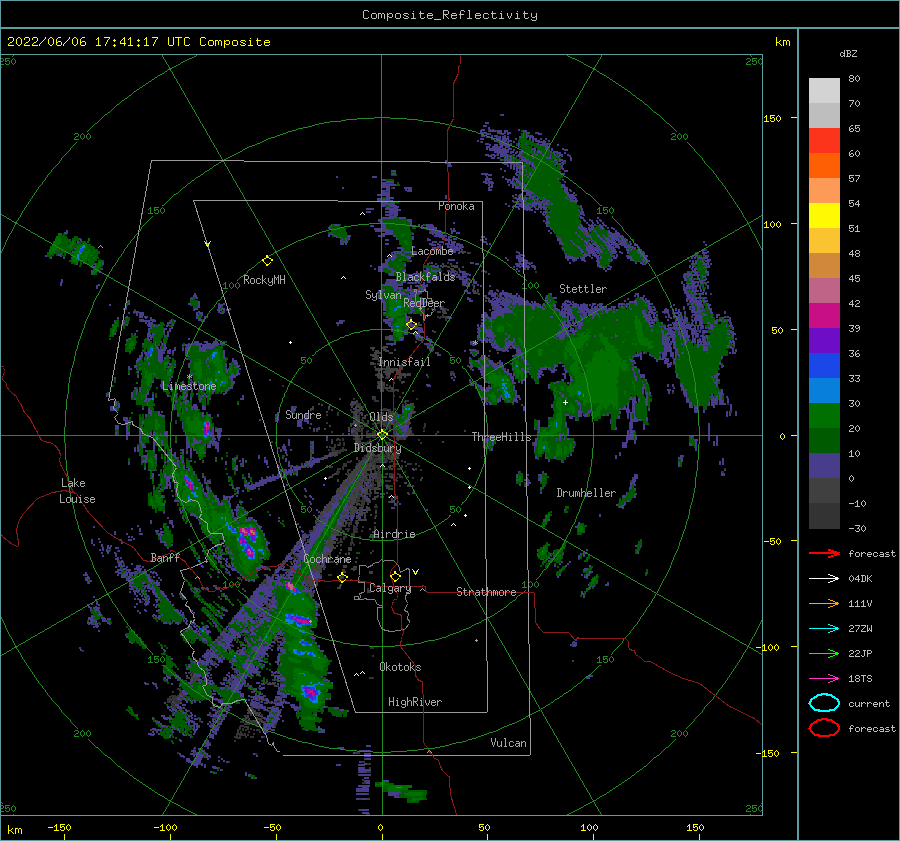Click the dBZ legend heading
The width and height of the screenshot is (900, 841).
tap(848, 53)
